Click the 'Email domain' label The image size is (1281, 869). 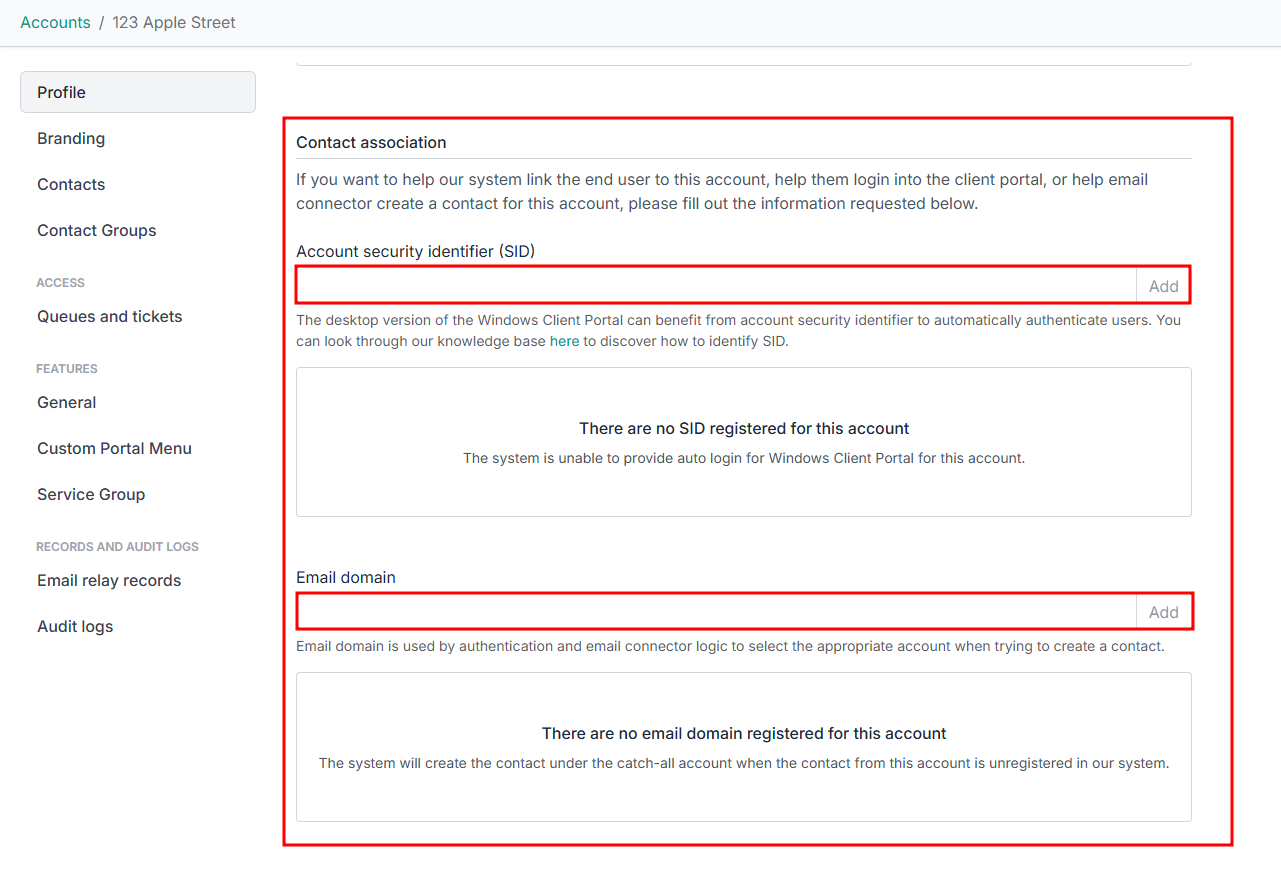pos(346,577)
